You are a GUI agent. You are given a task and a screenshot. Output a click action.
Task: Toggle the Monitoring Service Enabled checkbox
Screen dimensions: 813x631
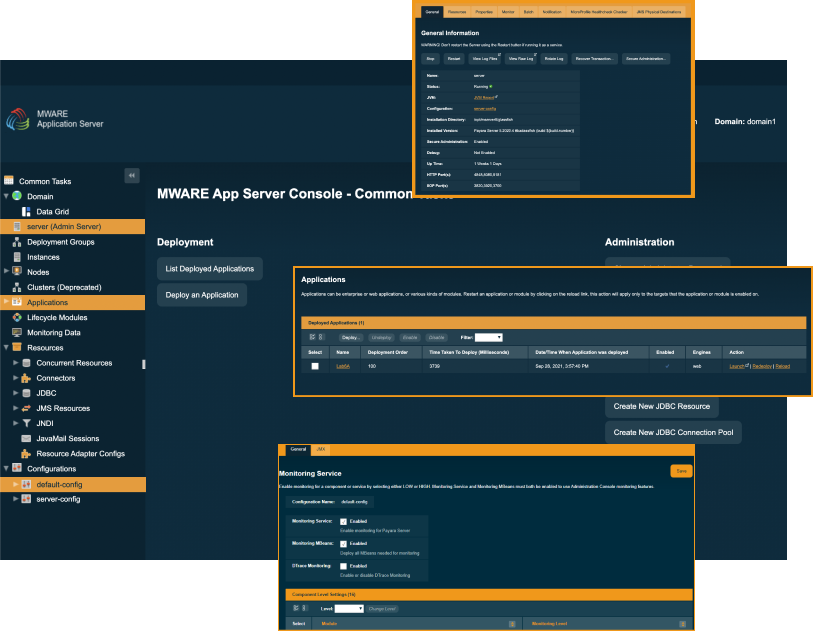point(343,522)
